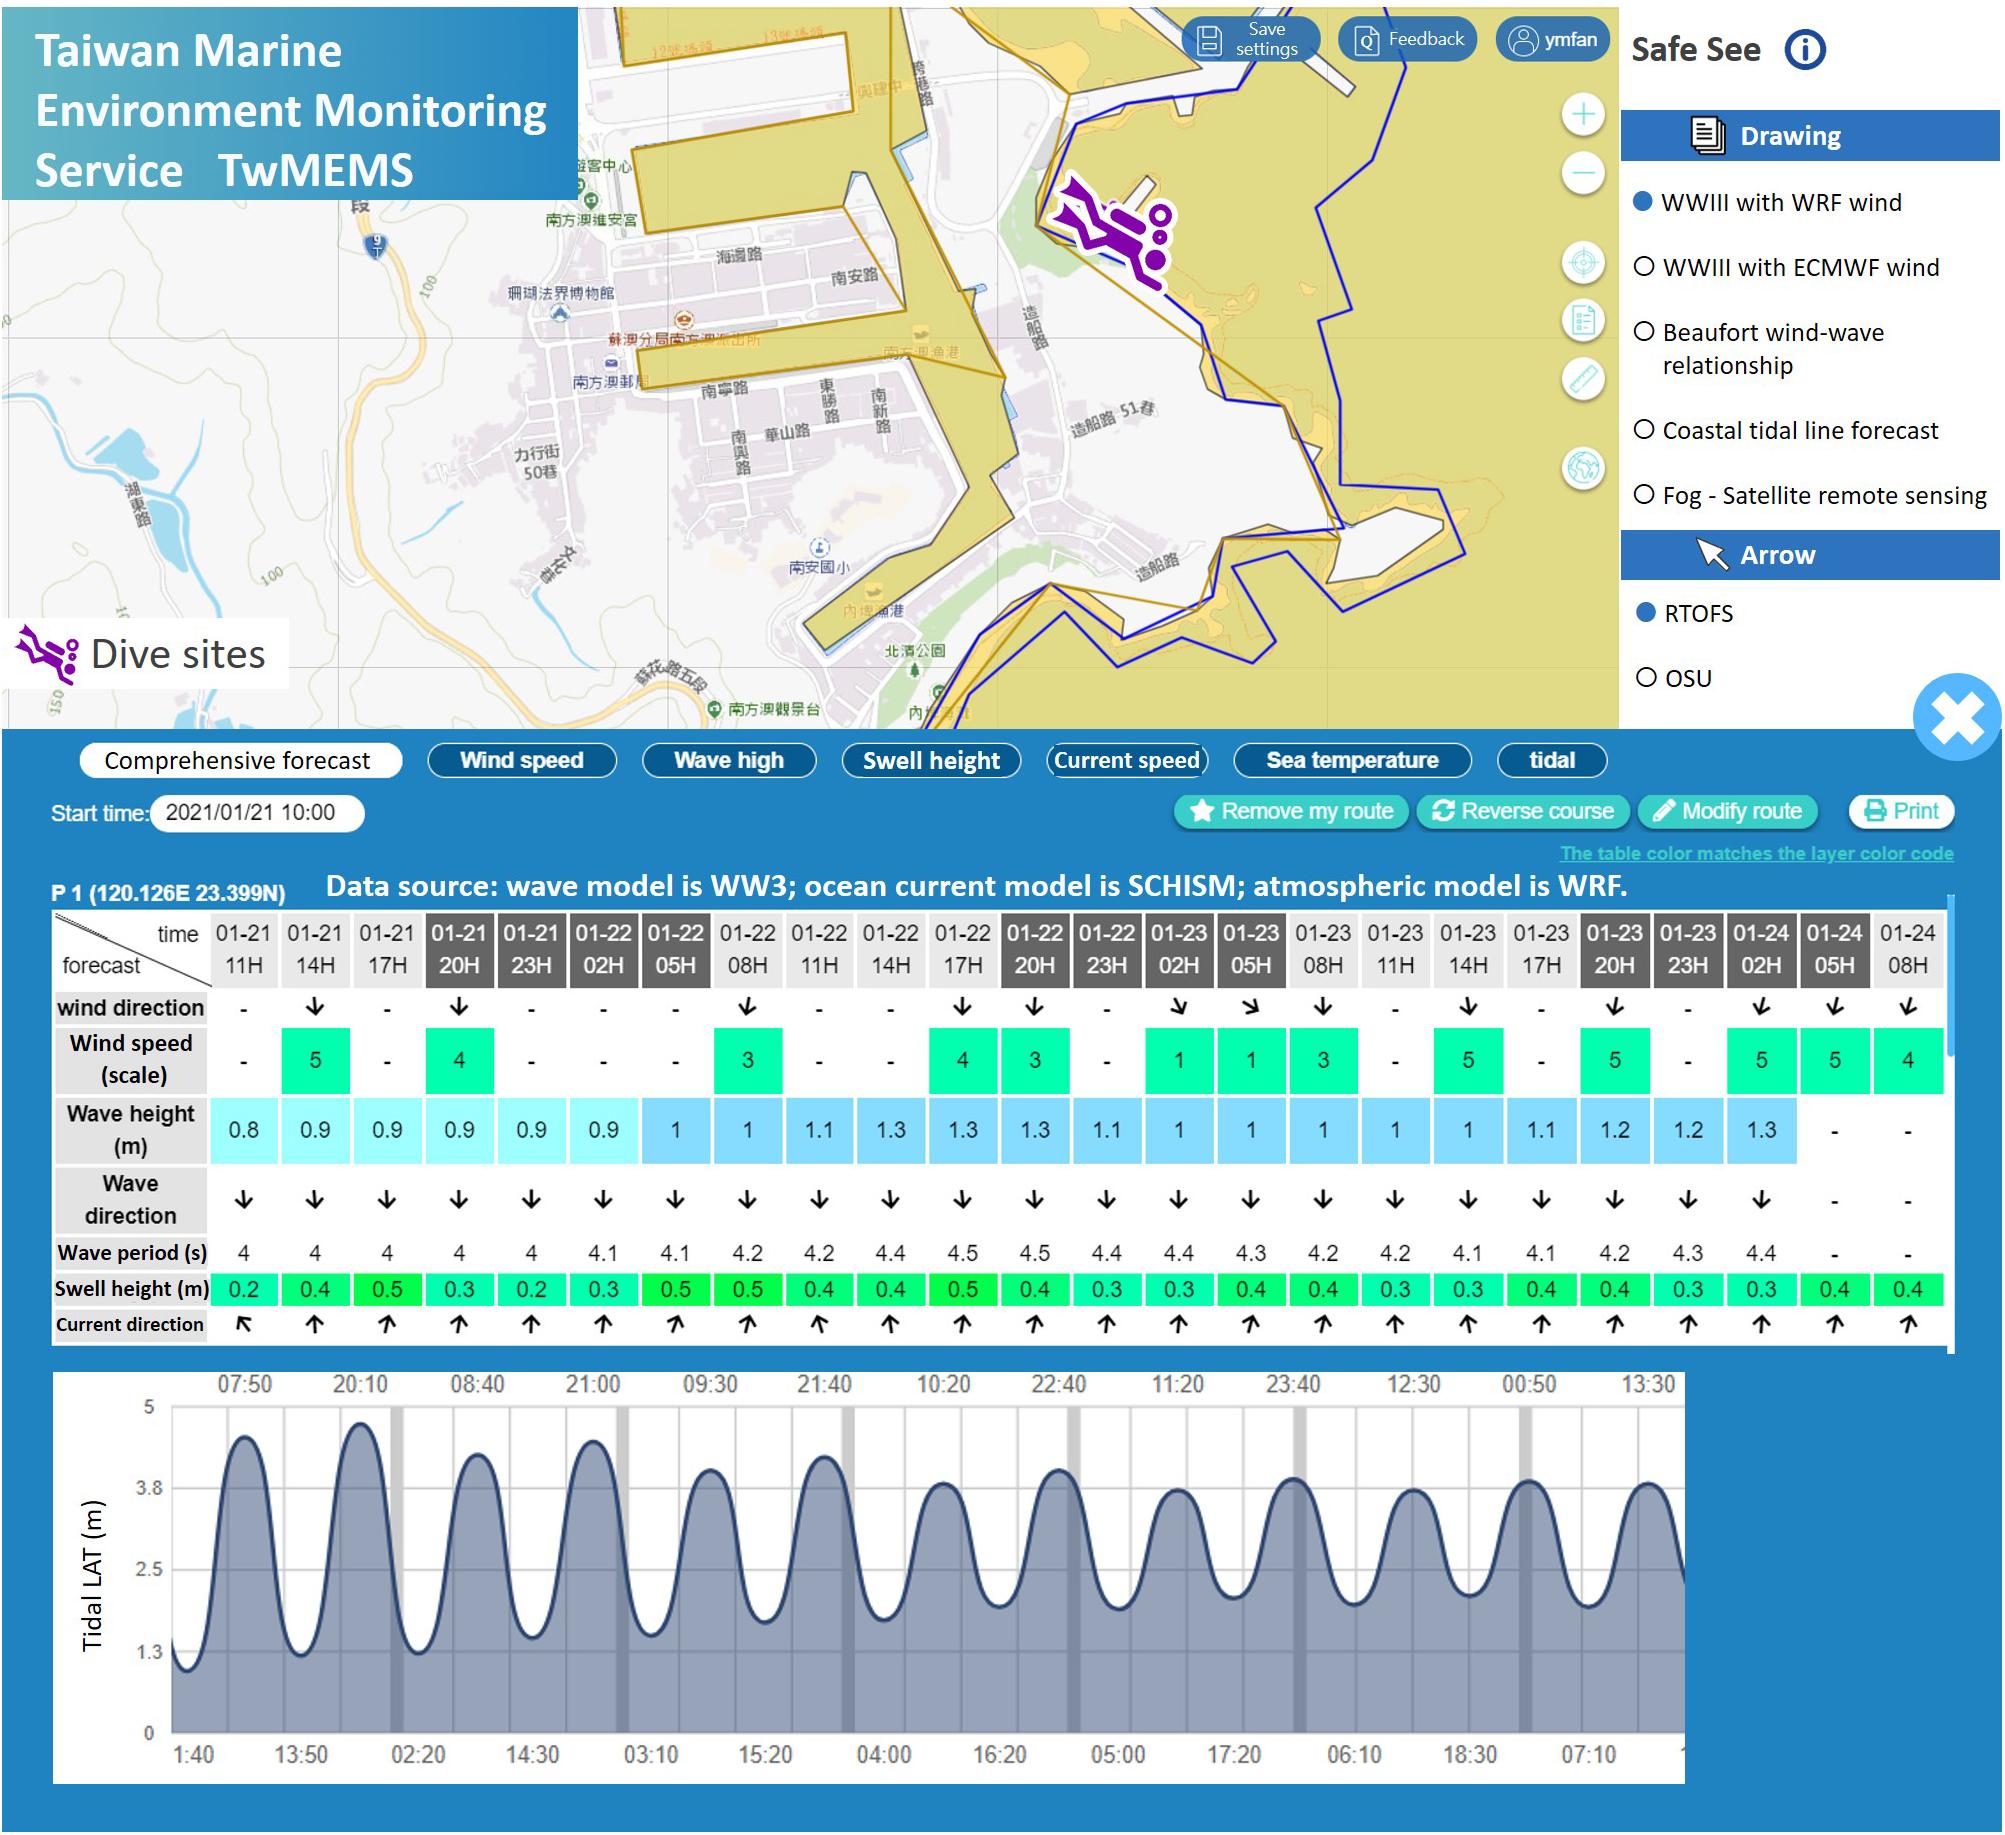Open table color matches layer color link
Screen dimensions: 2005x1835
click(1756, 853)
